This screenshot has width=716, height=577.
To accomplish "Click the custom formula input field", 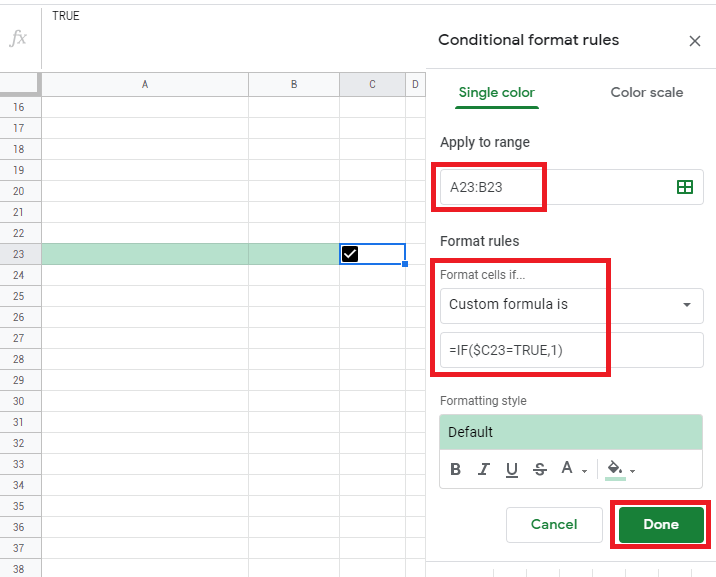I will pyautogui.click(x=570, y=350).
